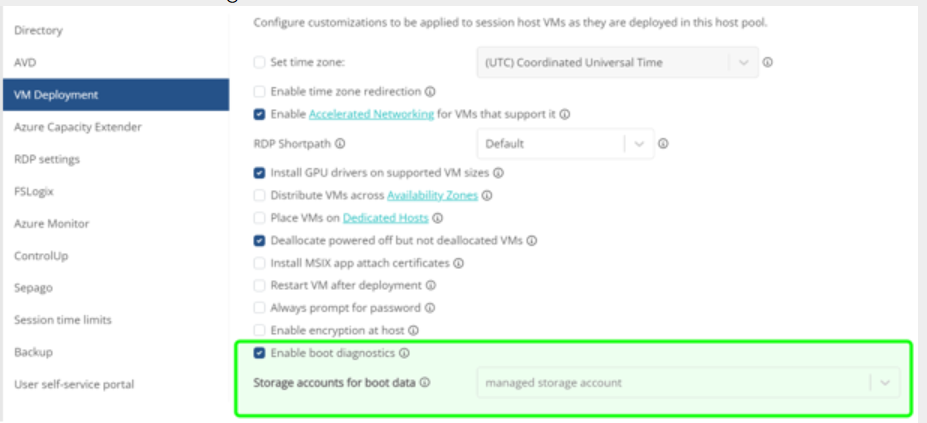Check Restart VM after deployment option
The width and height of the screenshot is (927, 423).
click(260, 284)
